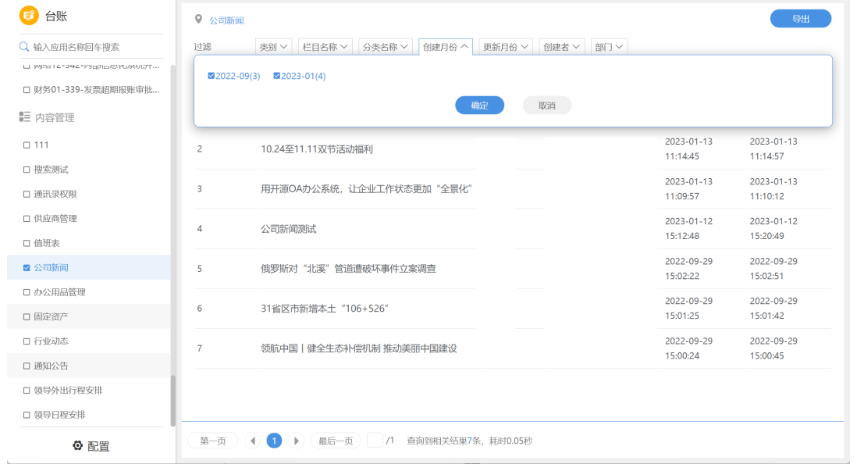856x468 pixels.
Task: Tick the 111 application checkbox
Action: pyautogui.click(x=26, y=145)
